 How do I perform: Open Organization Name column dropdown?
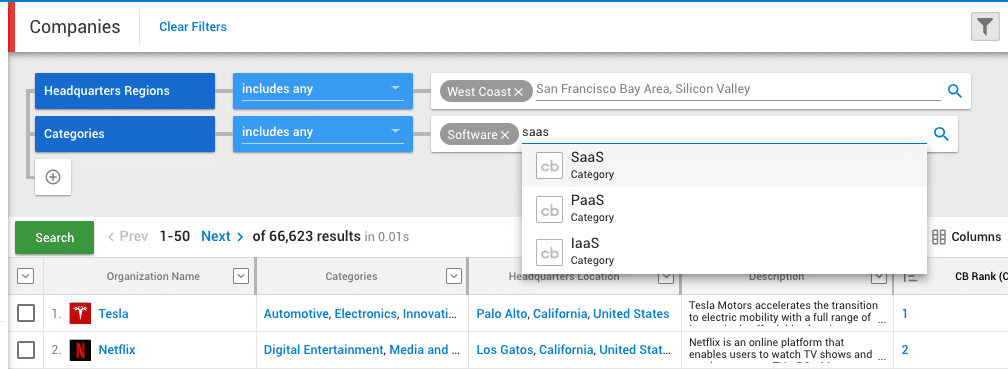[240, 276]
